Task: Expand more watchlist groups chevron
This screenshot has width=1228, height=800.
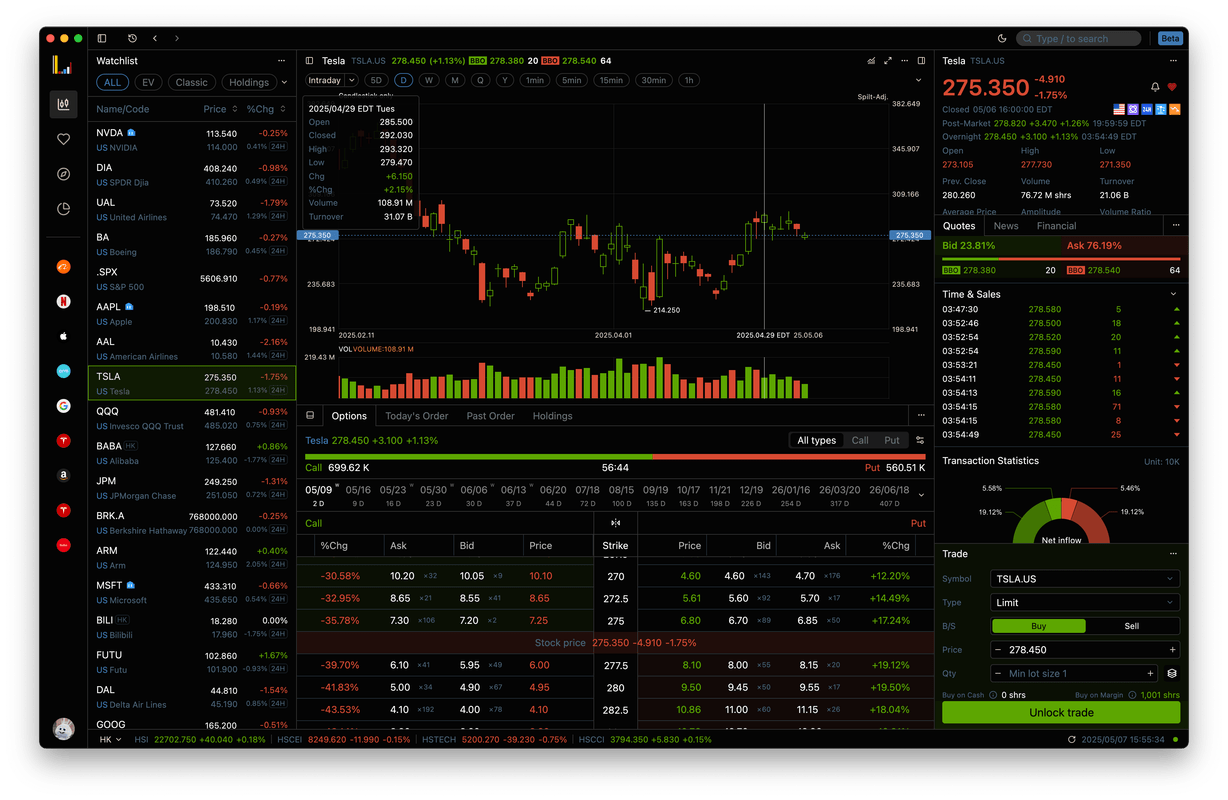Action: (284, 82)
